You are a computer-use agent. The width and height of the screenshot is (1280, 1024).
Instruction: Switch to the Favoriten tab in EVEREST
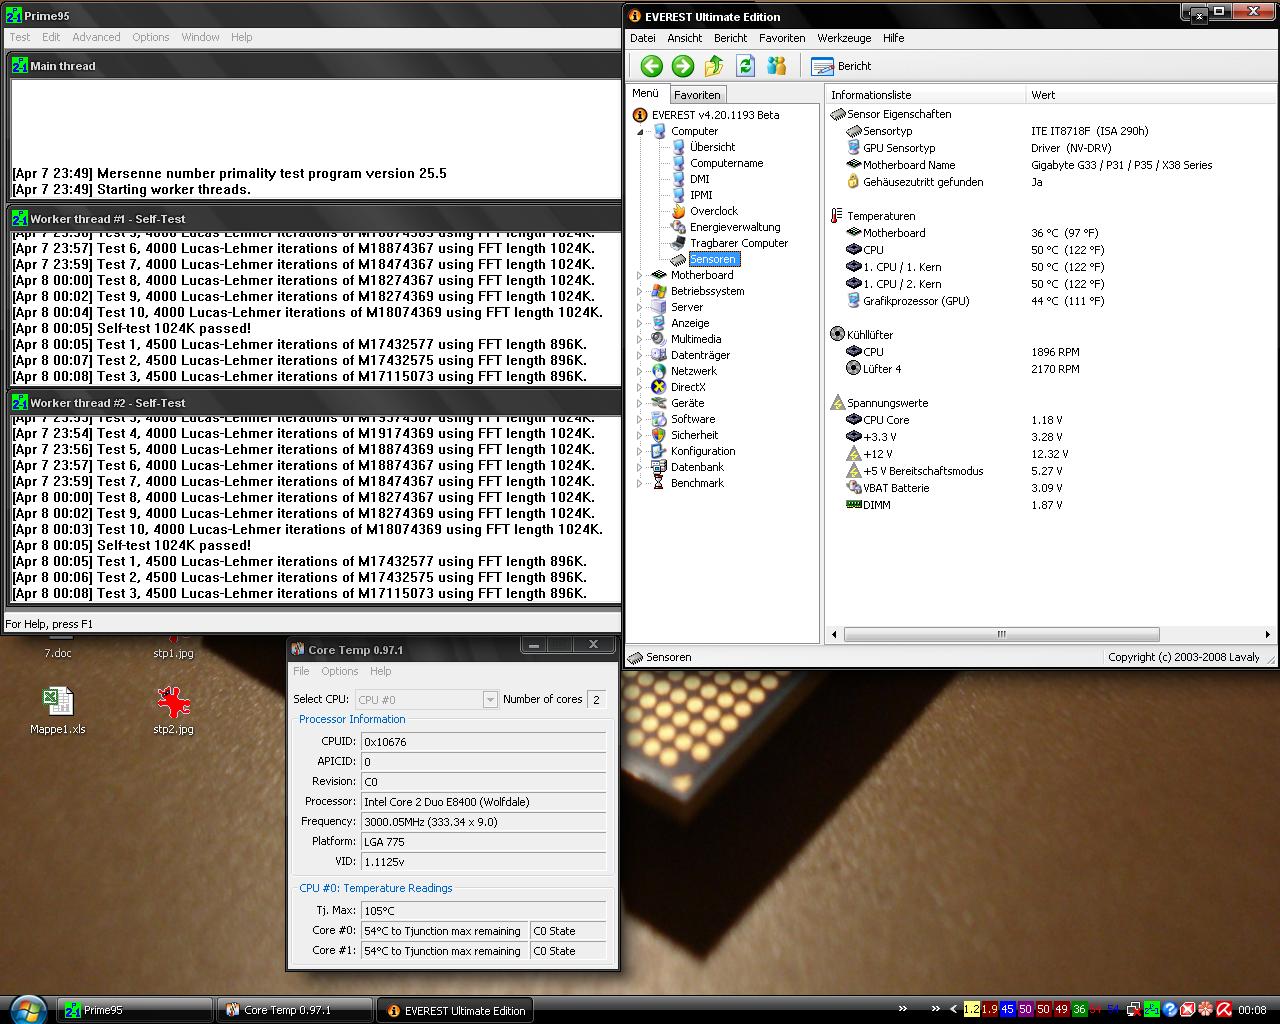697,95
